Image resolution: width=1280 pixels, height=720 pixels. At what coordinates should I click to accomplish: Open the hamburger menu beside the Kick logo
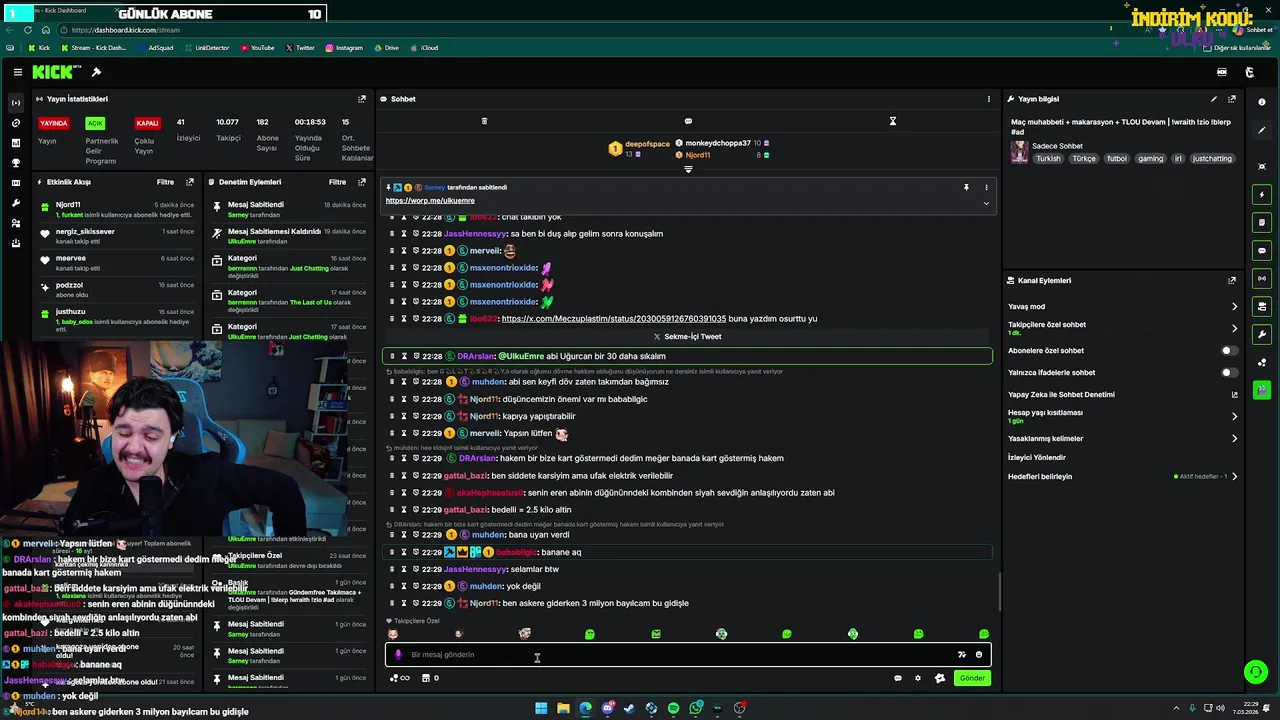(x=18, y=72)
